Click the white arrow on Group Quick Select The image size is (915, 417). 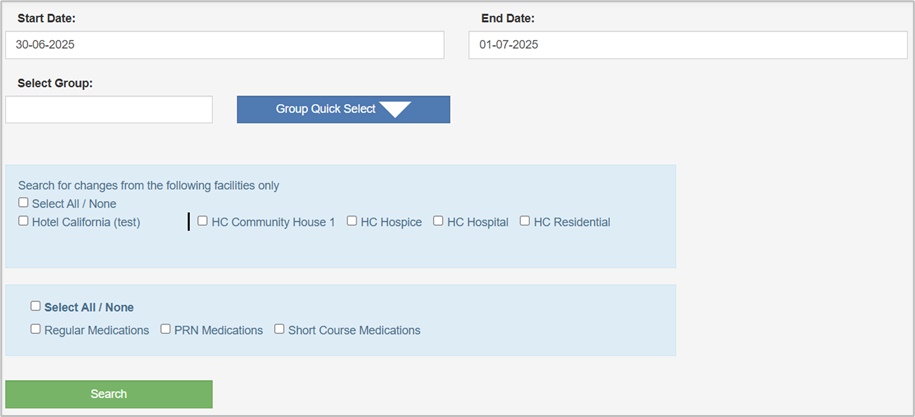pos(396,110)
